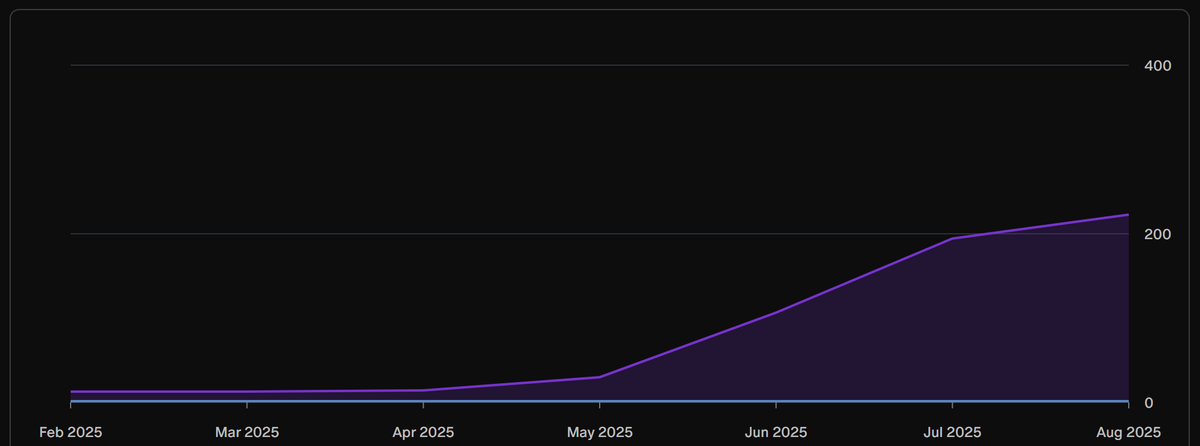Click the 0 y-axis value

(x=1149, y=403)
